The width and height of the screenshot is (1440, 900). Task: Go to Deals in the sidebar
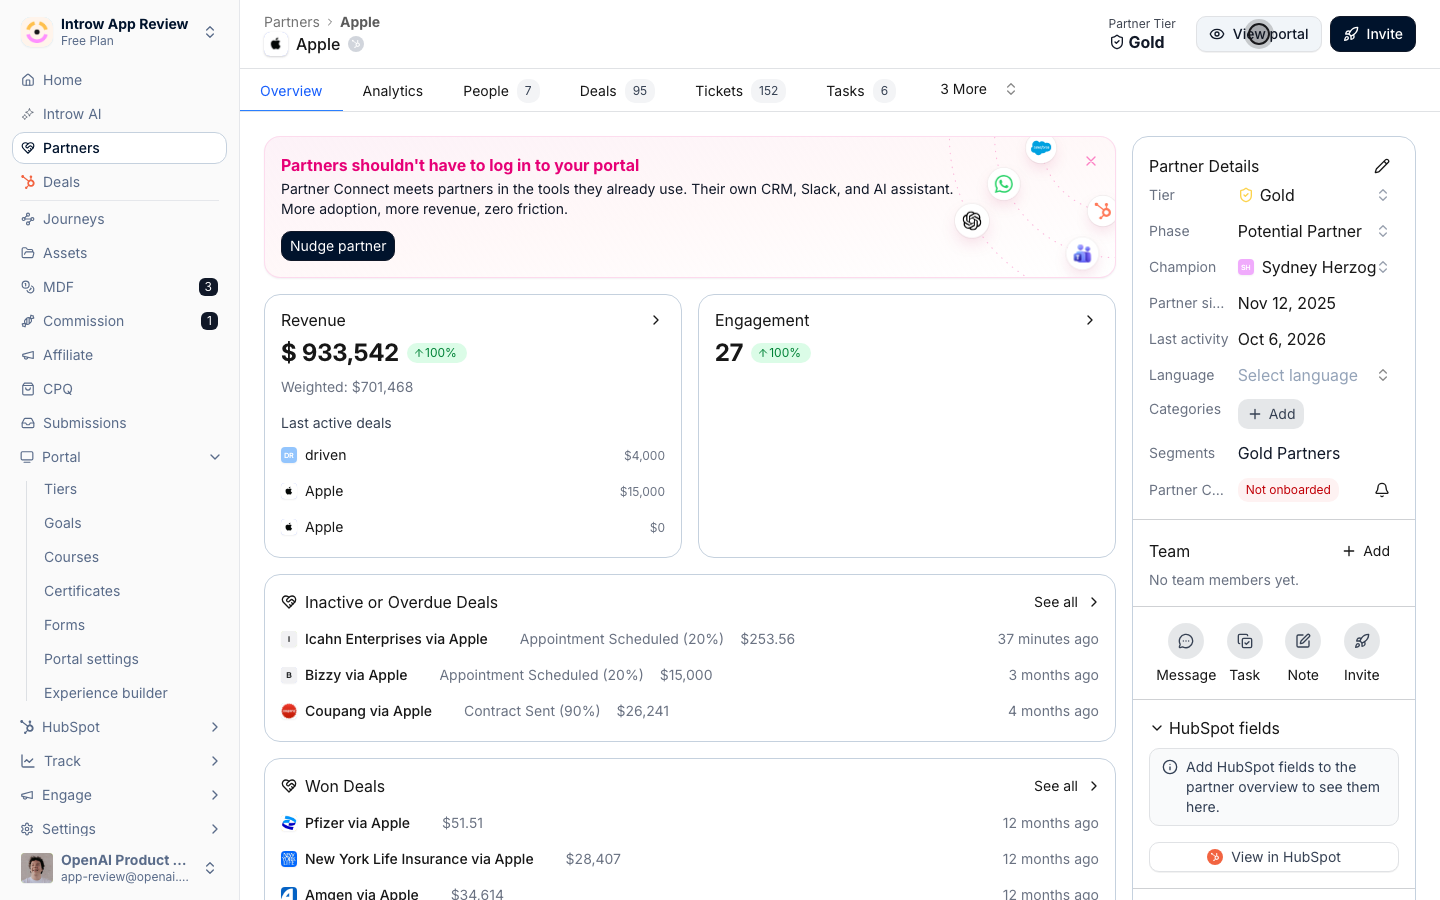pyautogui.click(x=119, y=182)
